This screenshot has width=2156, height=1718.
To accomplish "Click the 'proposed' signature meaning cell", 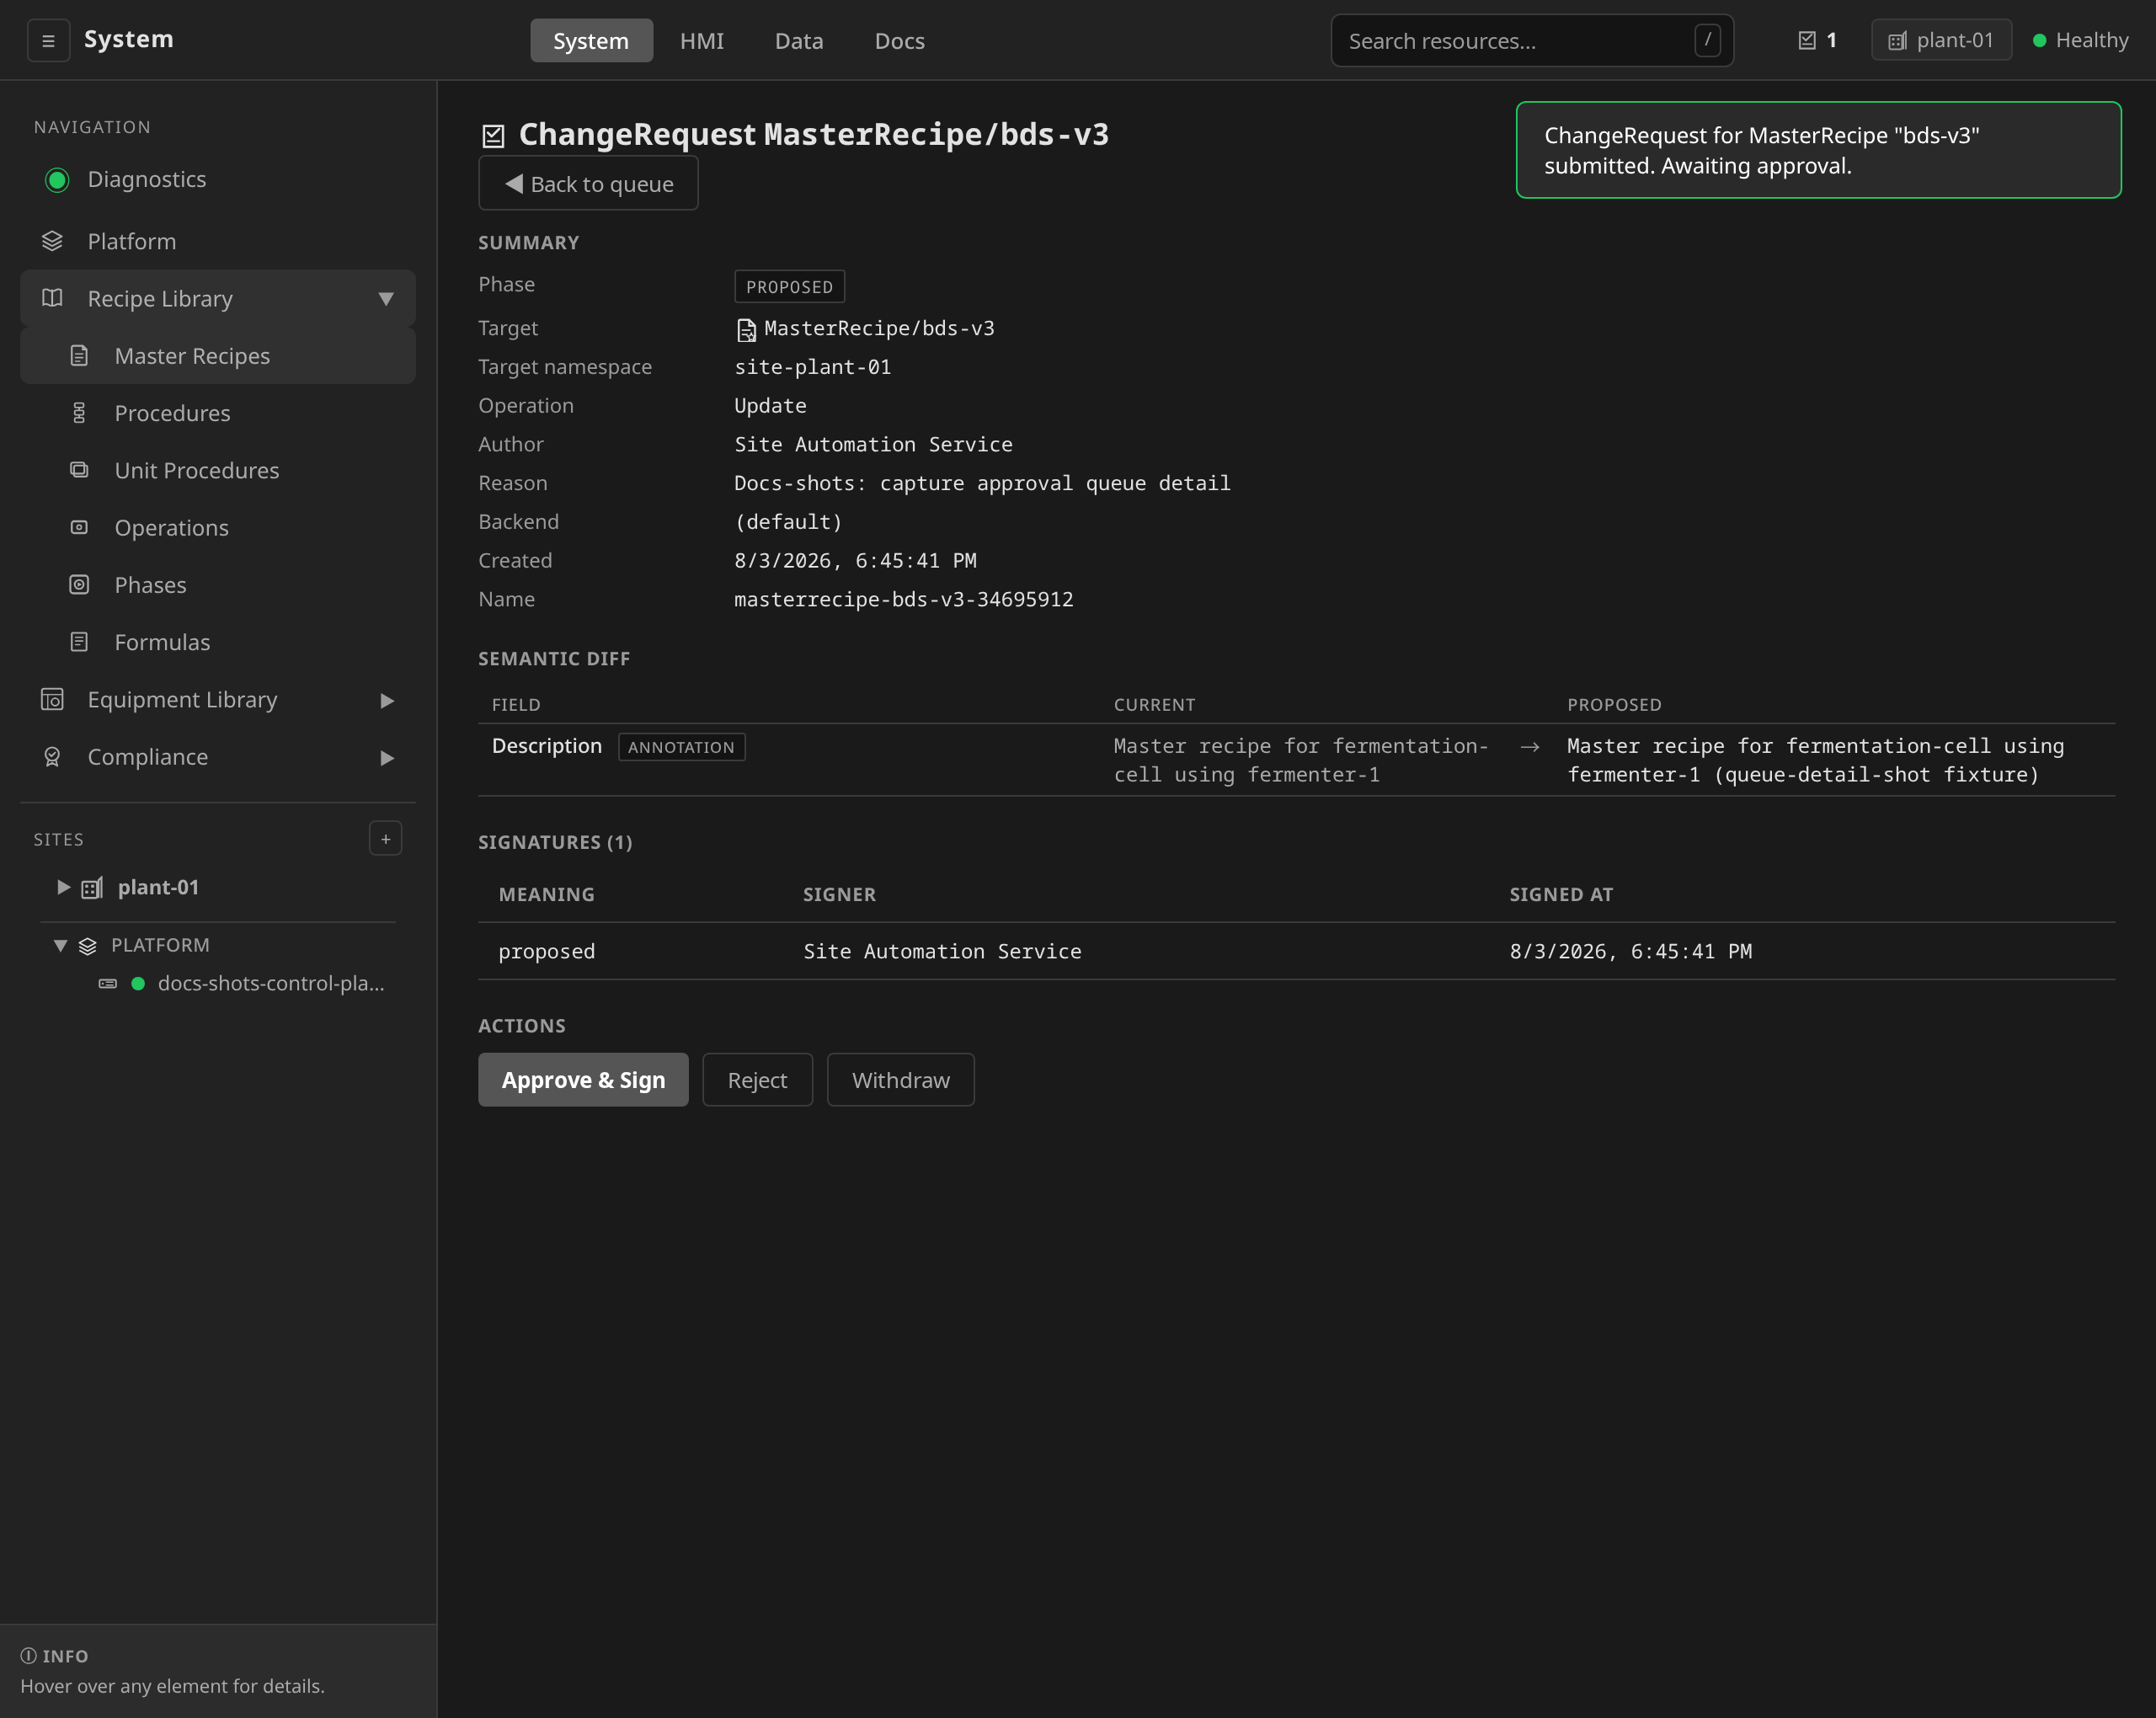I will point(547,952).
